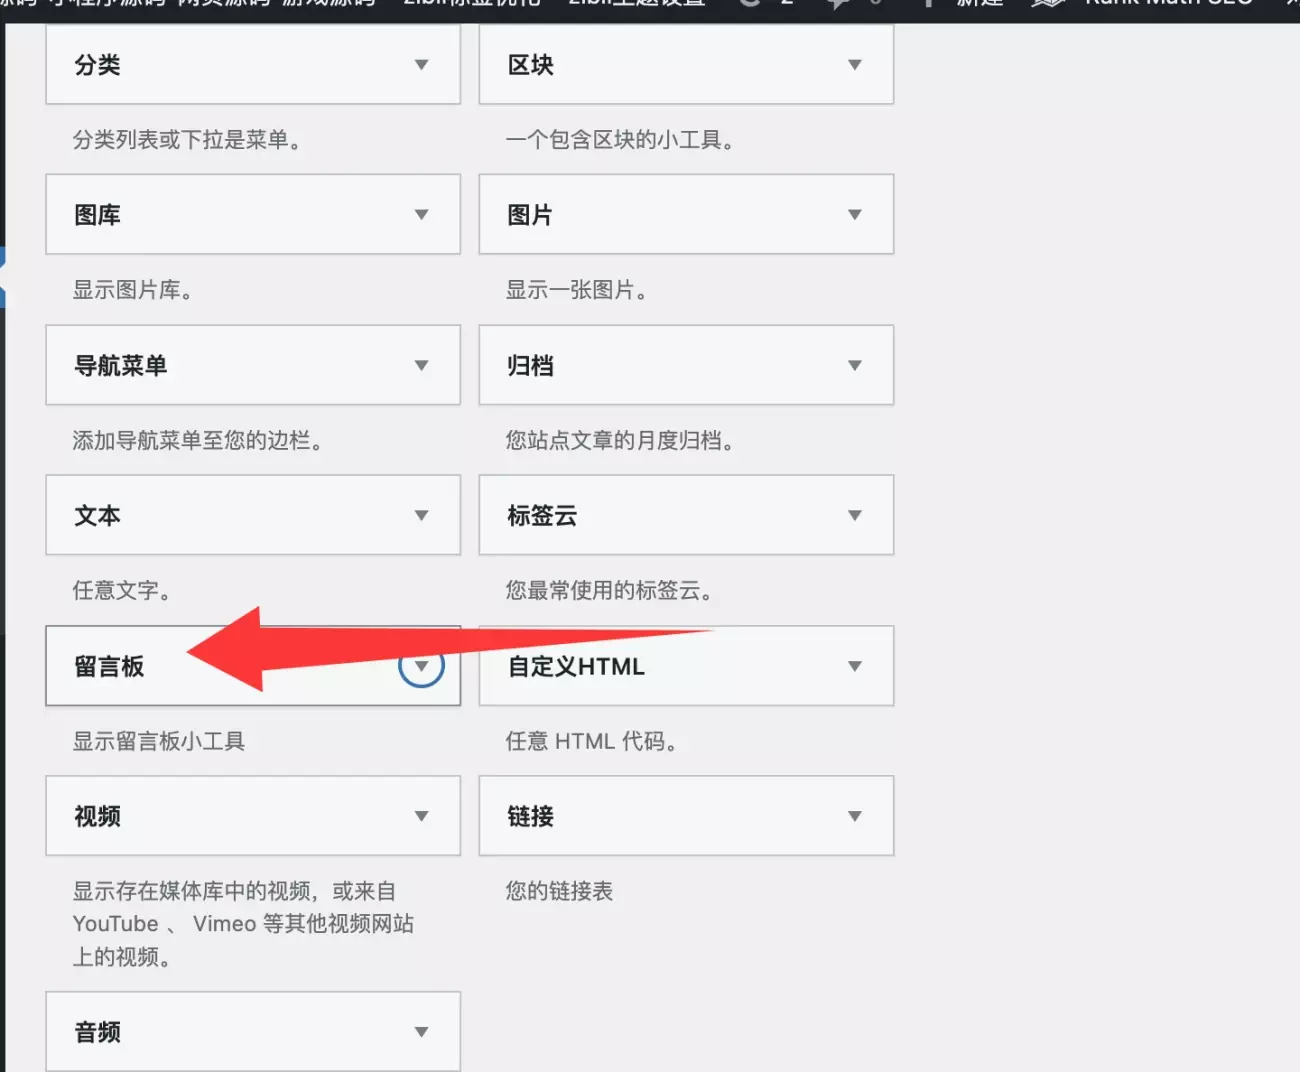The image size is (1300, 1072).
Task: Open the 图库 widget dropdown
Action: (422, 214)
